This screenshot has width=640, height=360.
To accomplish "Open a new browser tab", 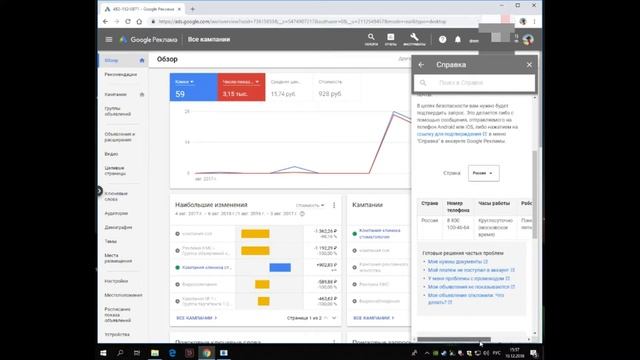I will tap(192, 9).
